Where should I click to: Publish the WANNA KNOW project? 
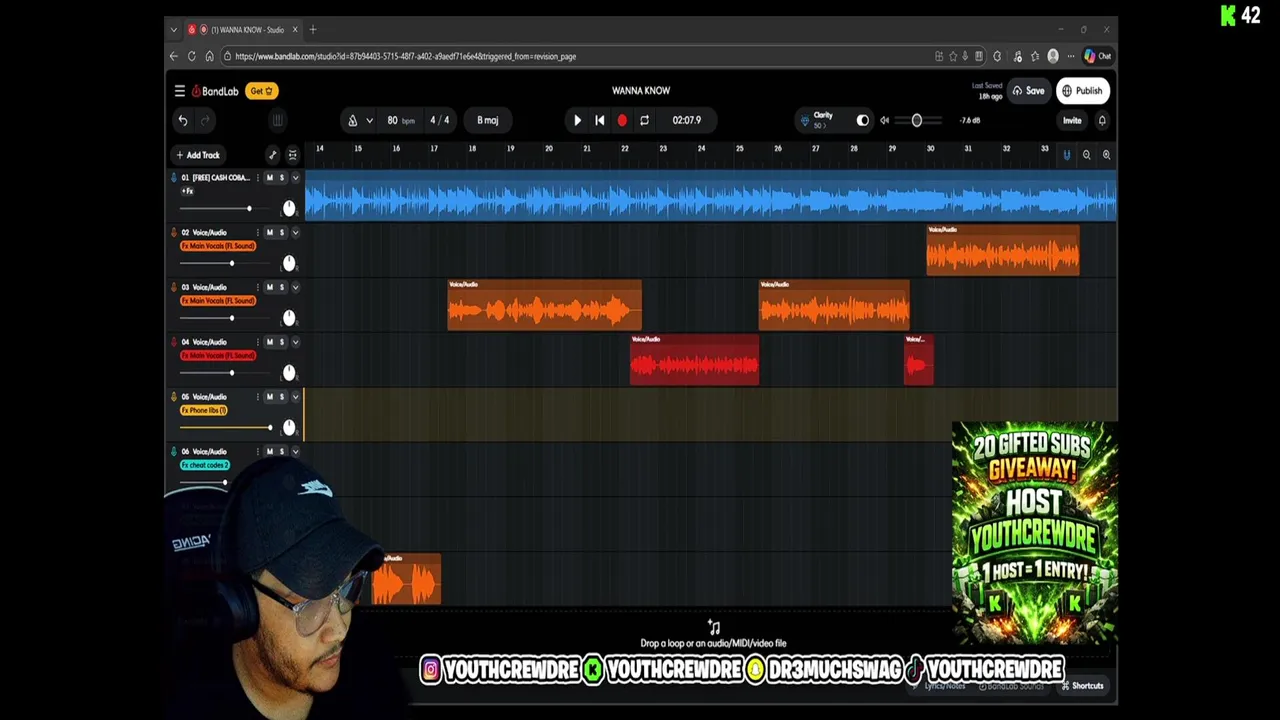point(1083,91)
